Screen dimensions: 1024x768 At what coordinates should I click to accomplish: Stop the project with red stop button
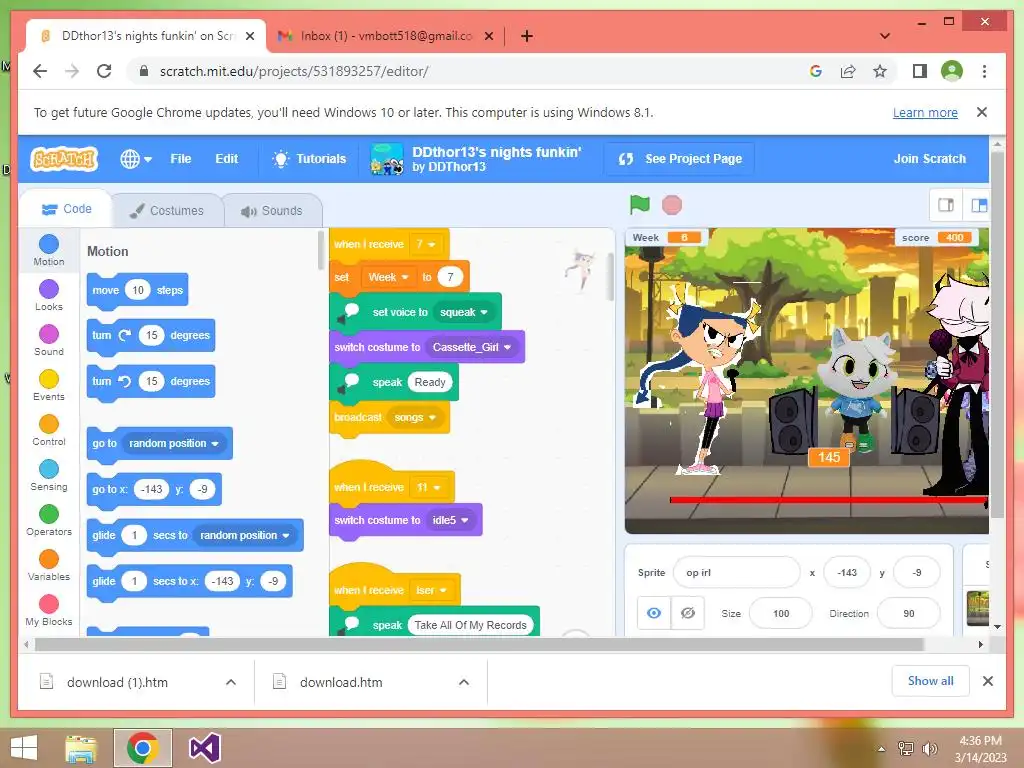[x=671, y=205]
